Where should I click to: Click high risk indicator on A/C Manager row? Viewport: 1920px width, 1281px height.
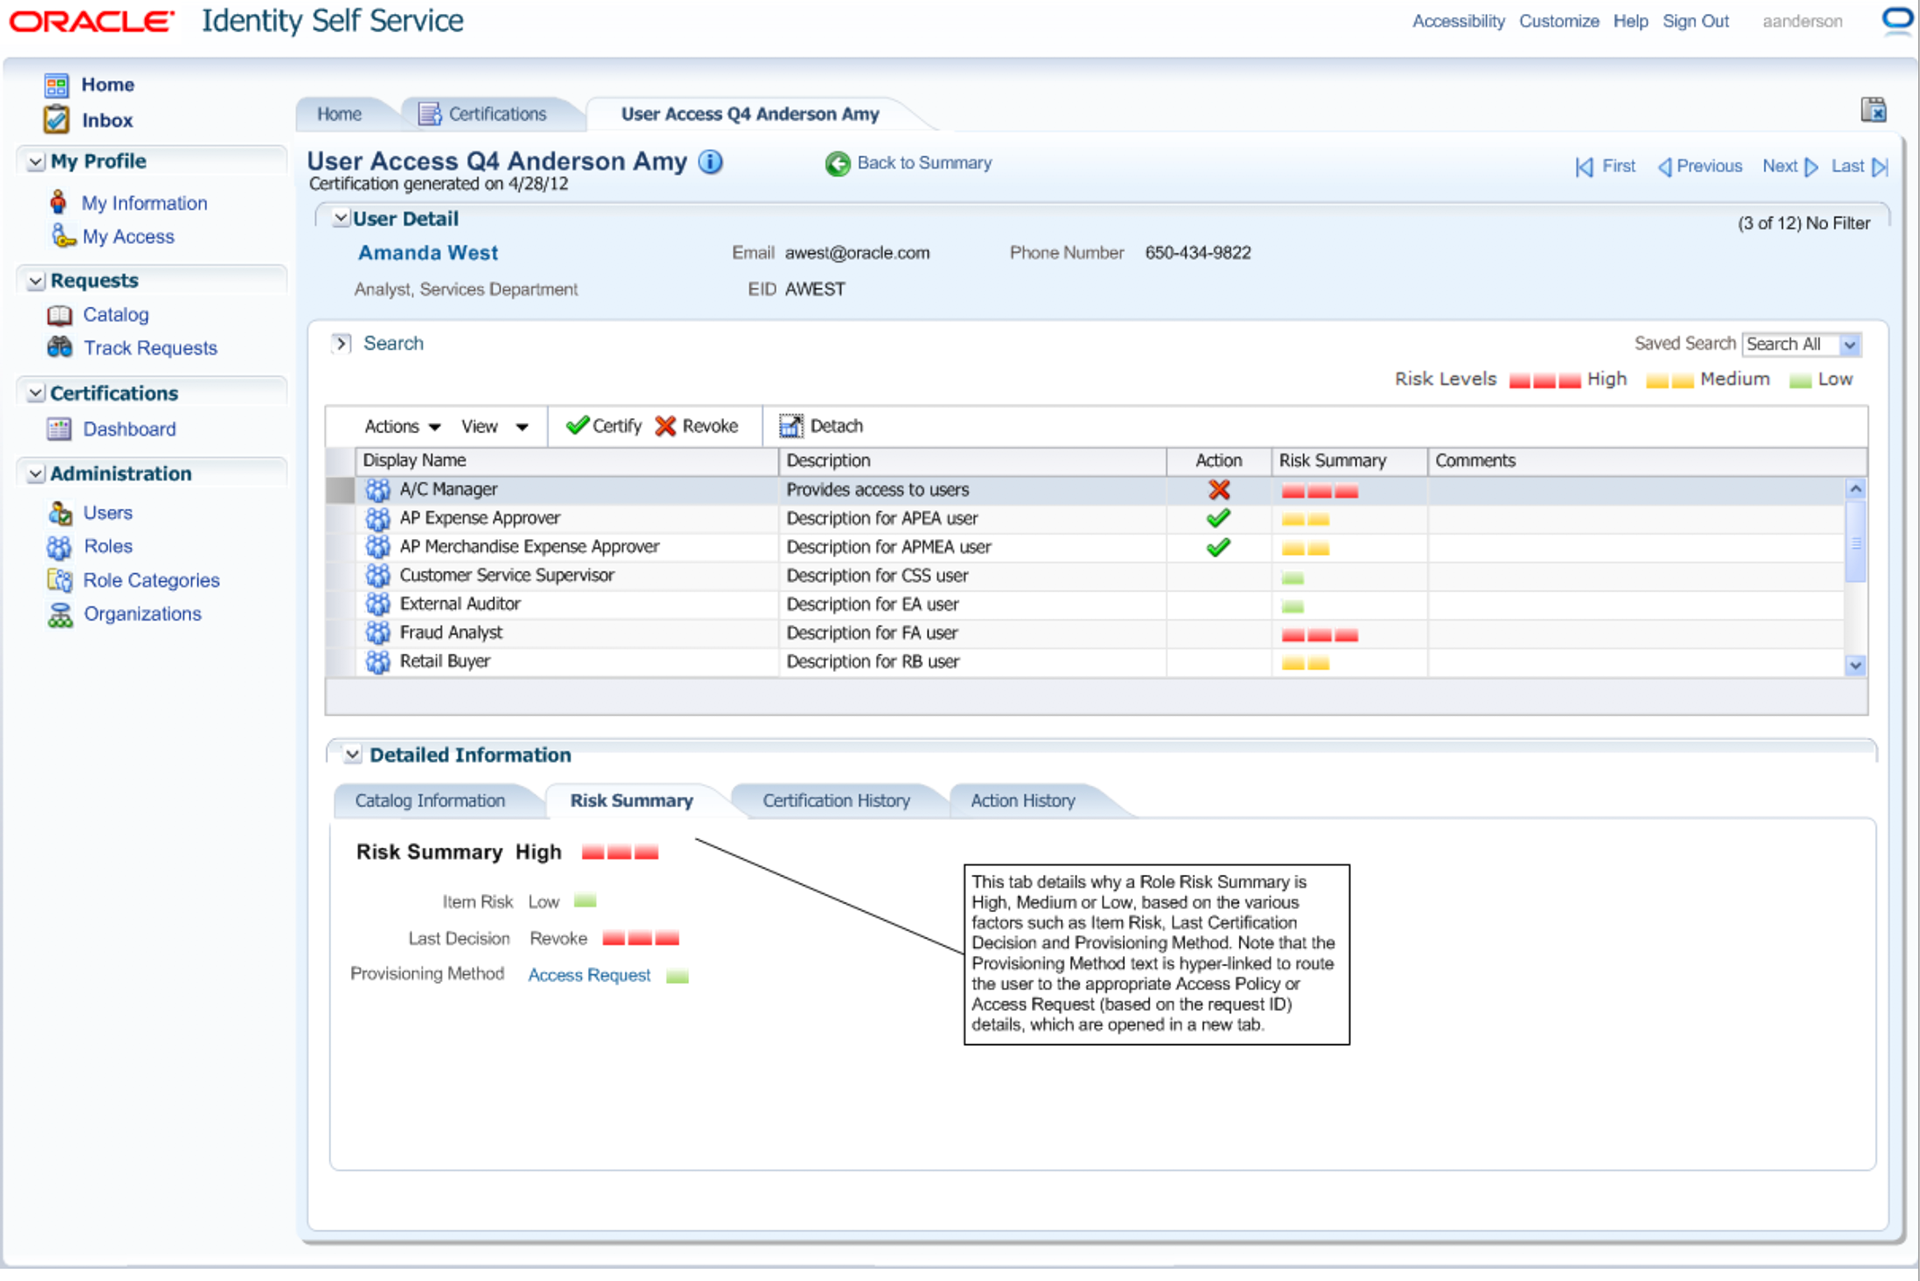[x=1320, y=491]
